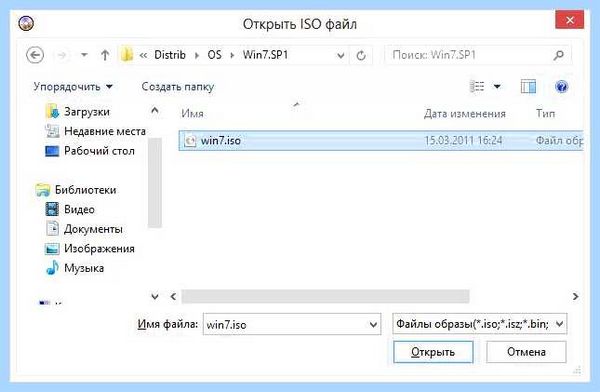Go back with the Back arrow button
This screenshot has height=392, width=600.
pyautogui.click(x=35, y=55)
